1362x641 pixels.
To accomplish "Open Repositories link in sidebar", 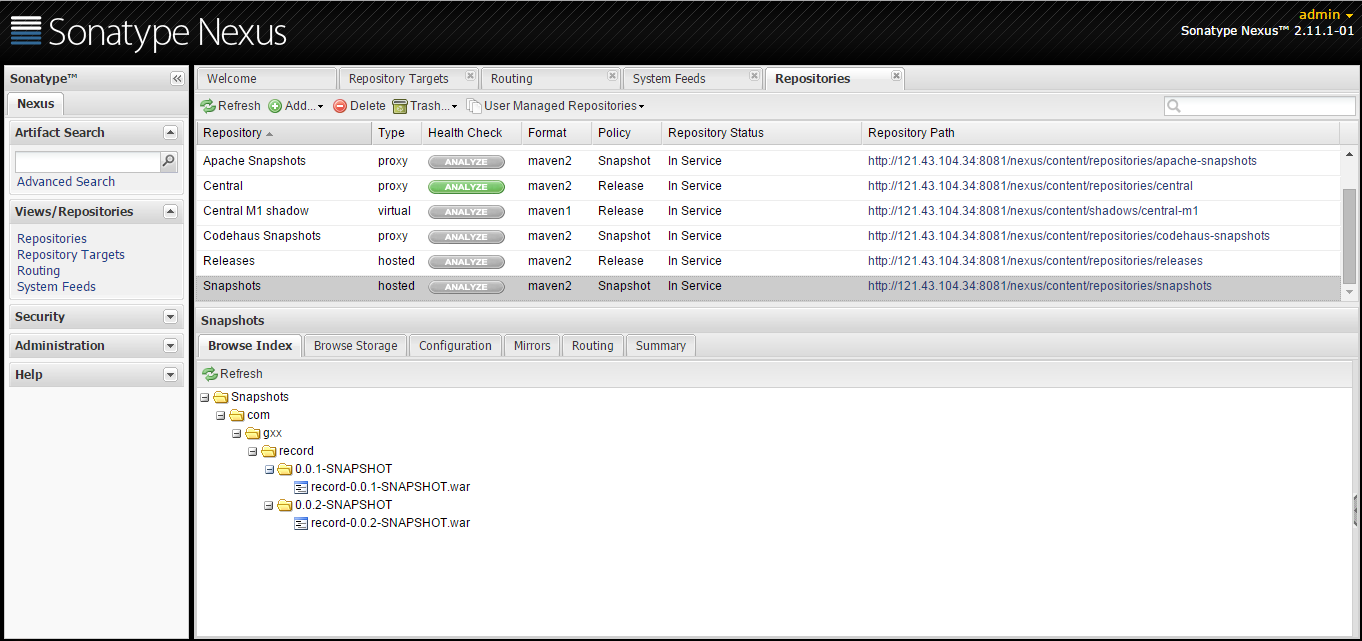I will [x=52, y=239].
